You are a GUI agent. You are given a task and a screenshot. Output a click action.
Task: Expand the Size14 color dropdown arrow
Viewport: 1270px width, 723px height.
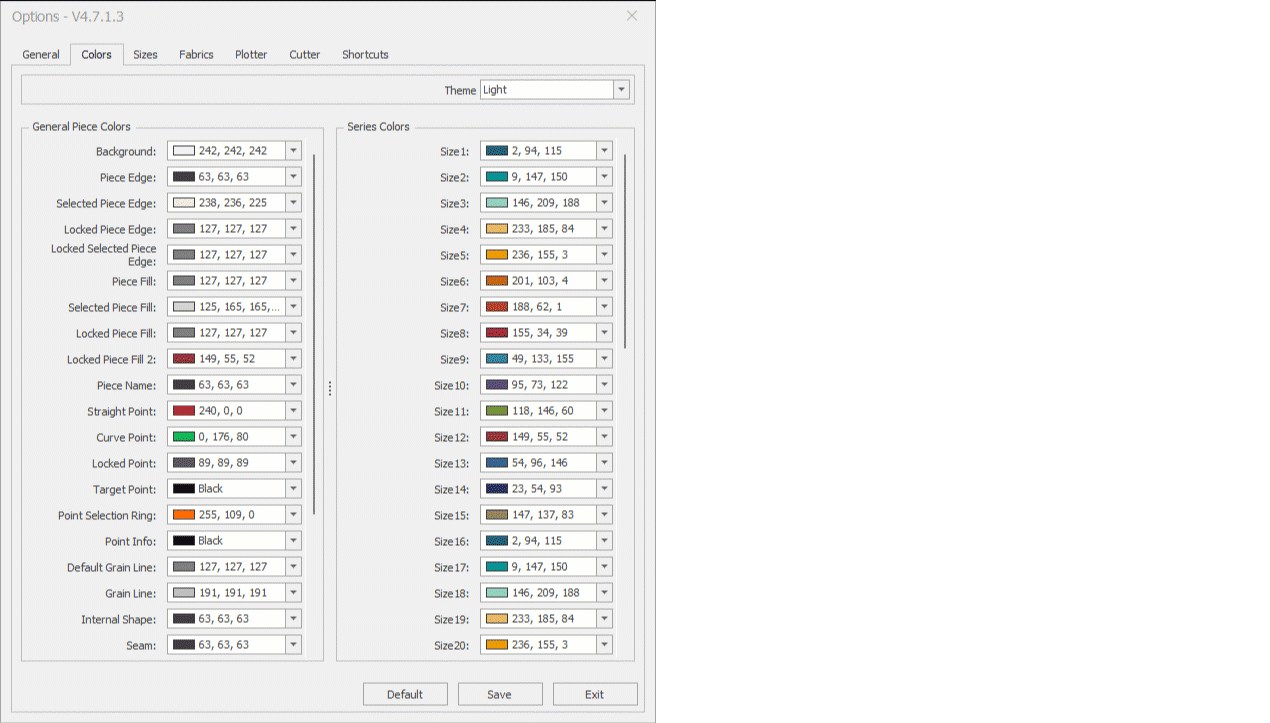click(x=604, y=489)
